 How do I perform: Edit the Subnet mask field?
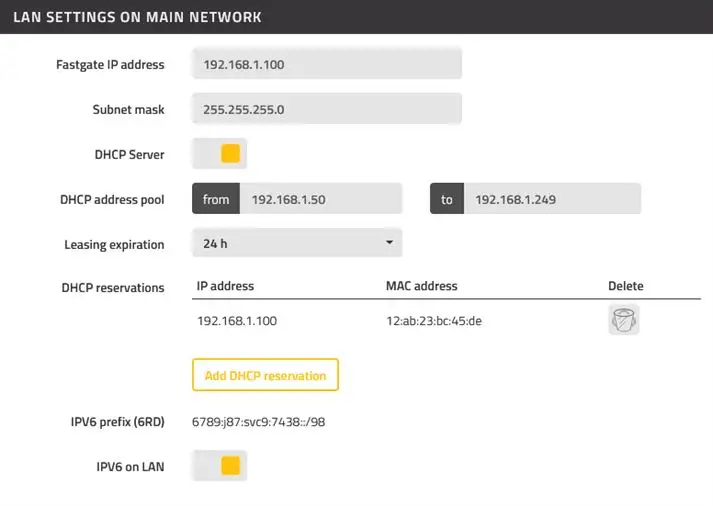point(327,109)
